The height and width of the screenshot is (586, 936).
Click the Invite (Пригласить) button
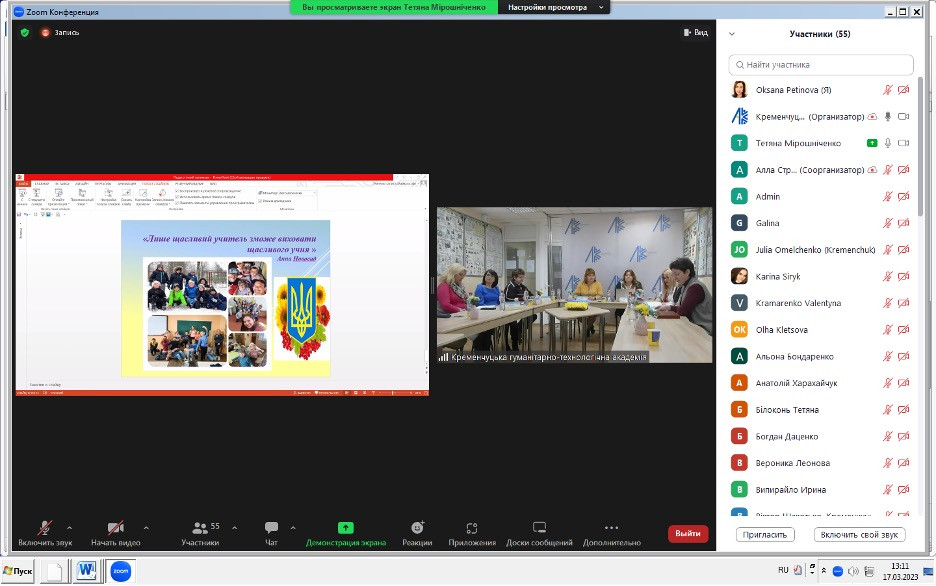pyautogui.click(x=765, y=534)
